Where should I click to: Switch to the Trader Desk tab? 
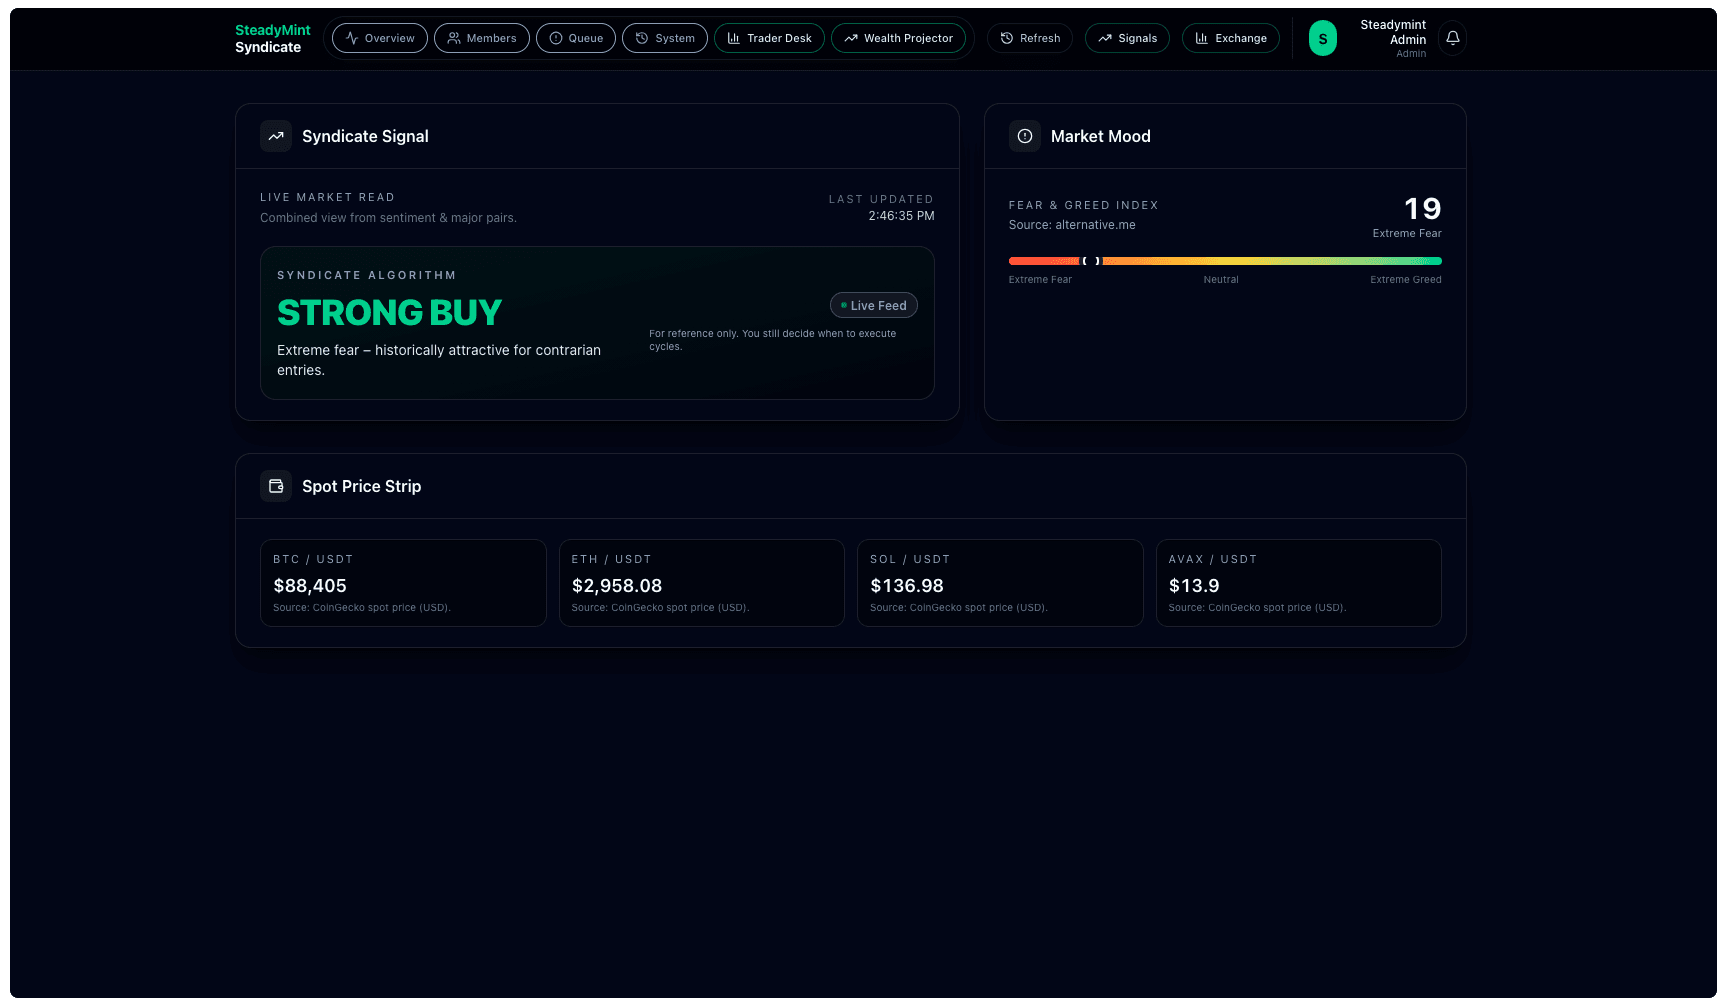click(x=769, y=38)
